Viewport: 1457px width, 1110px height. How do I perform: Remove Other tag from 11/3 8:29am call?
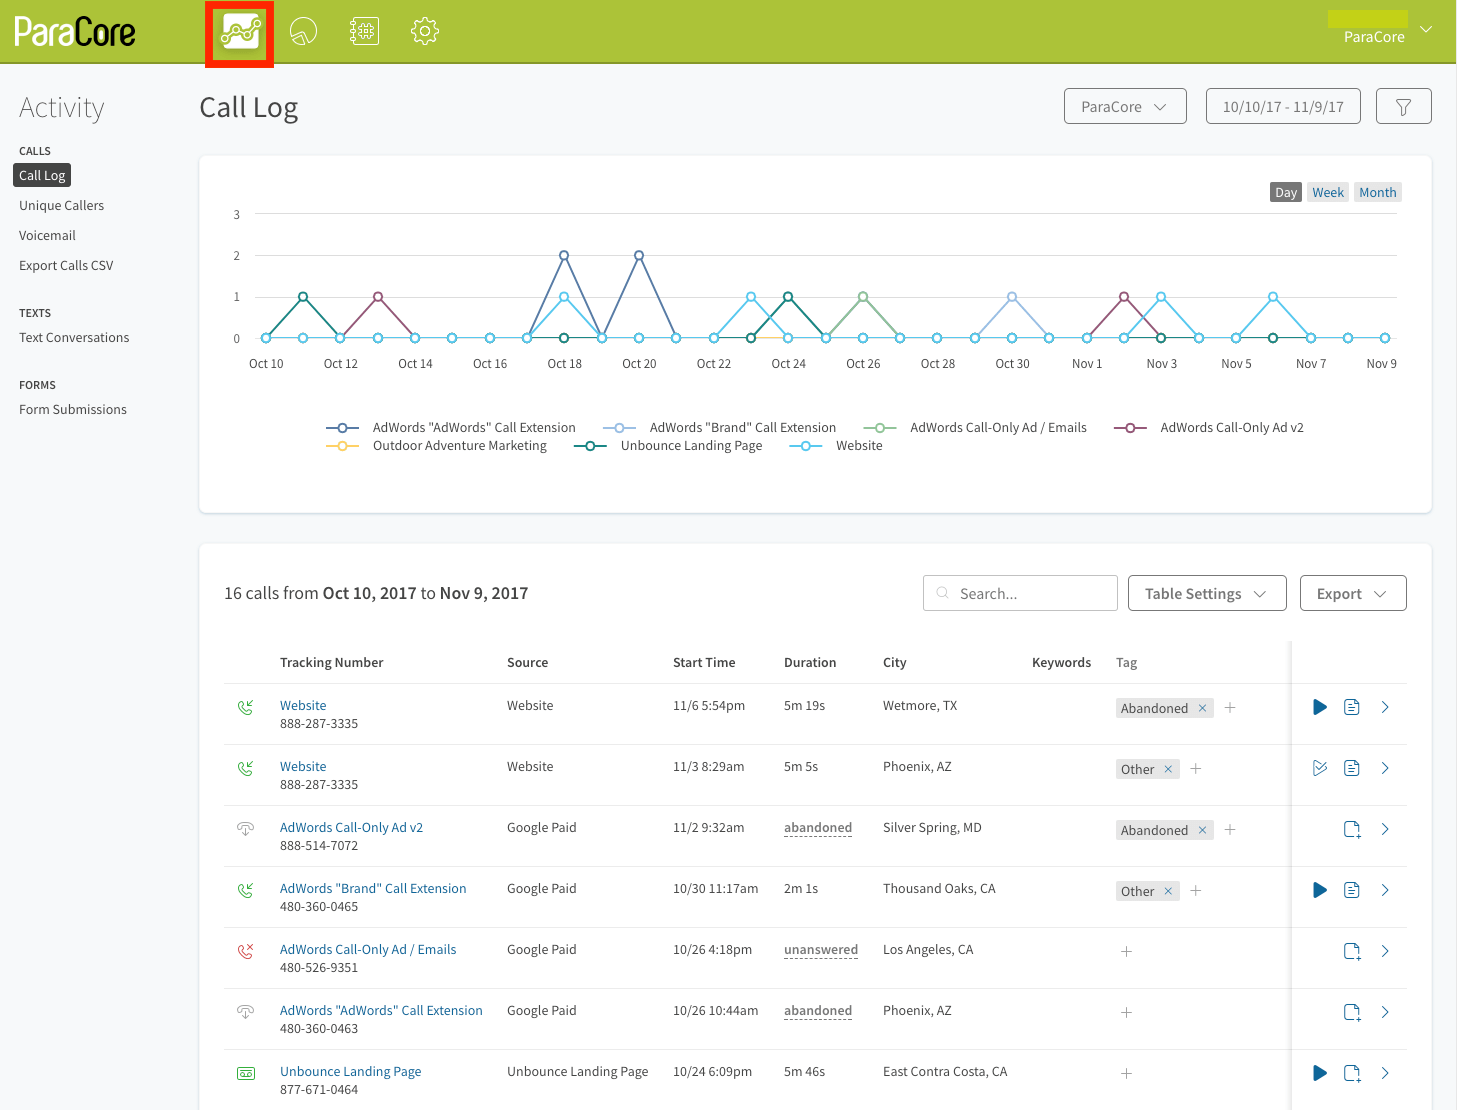[1168, 769]
